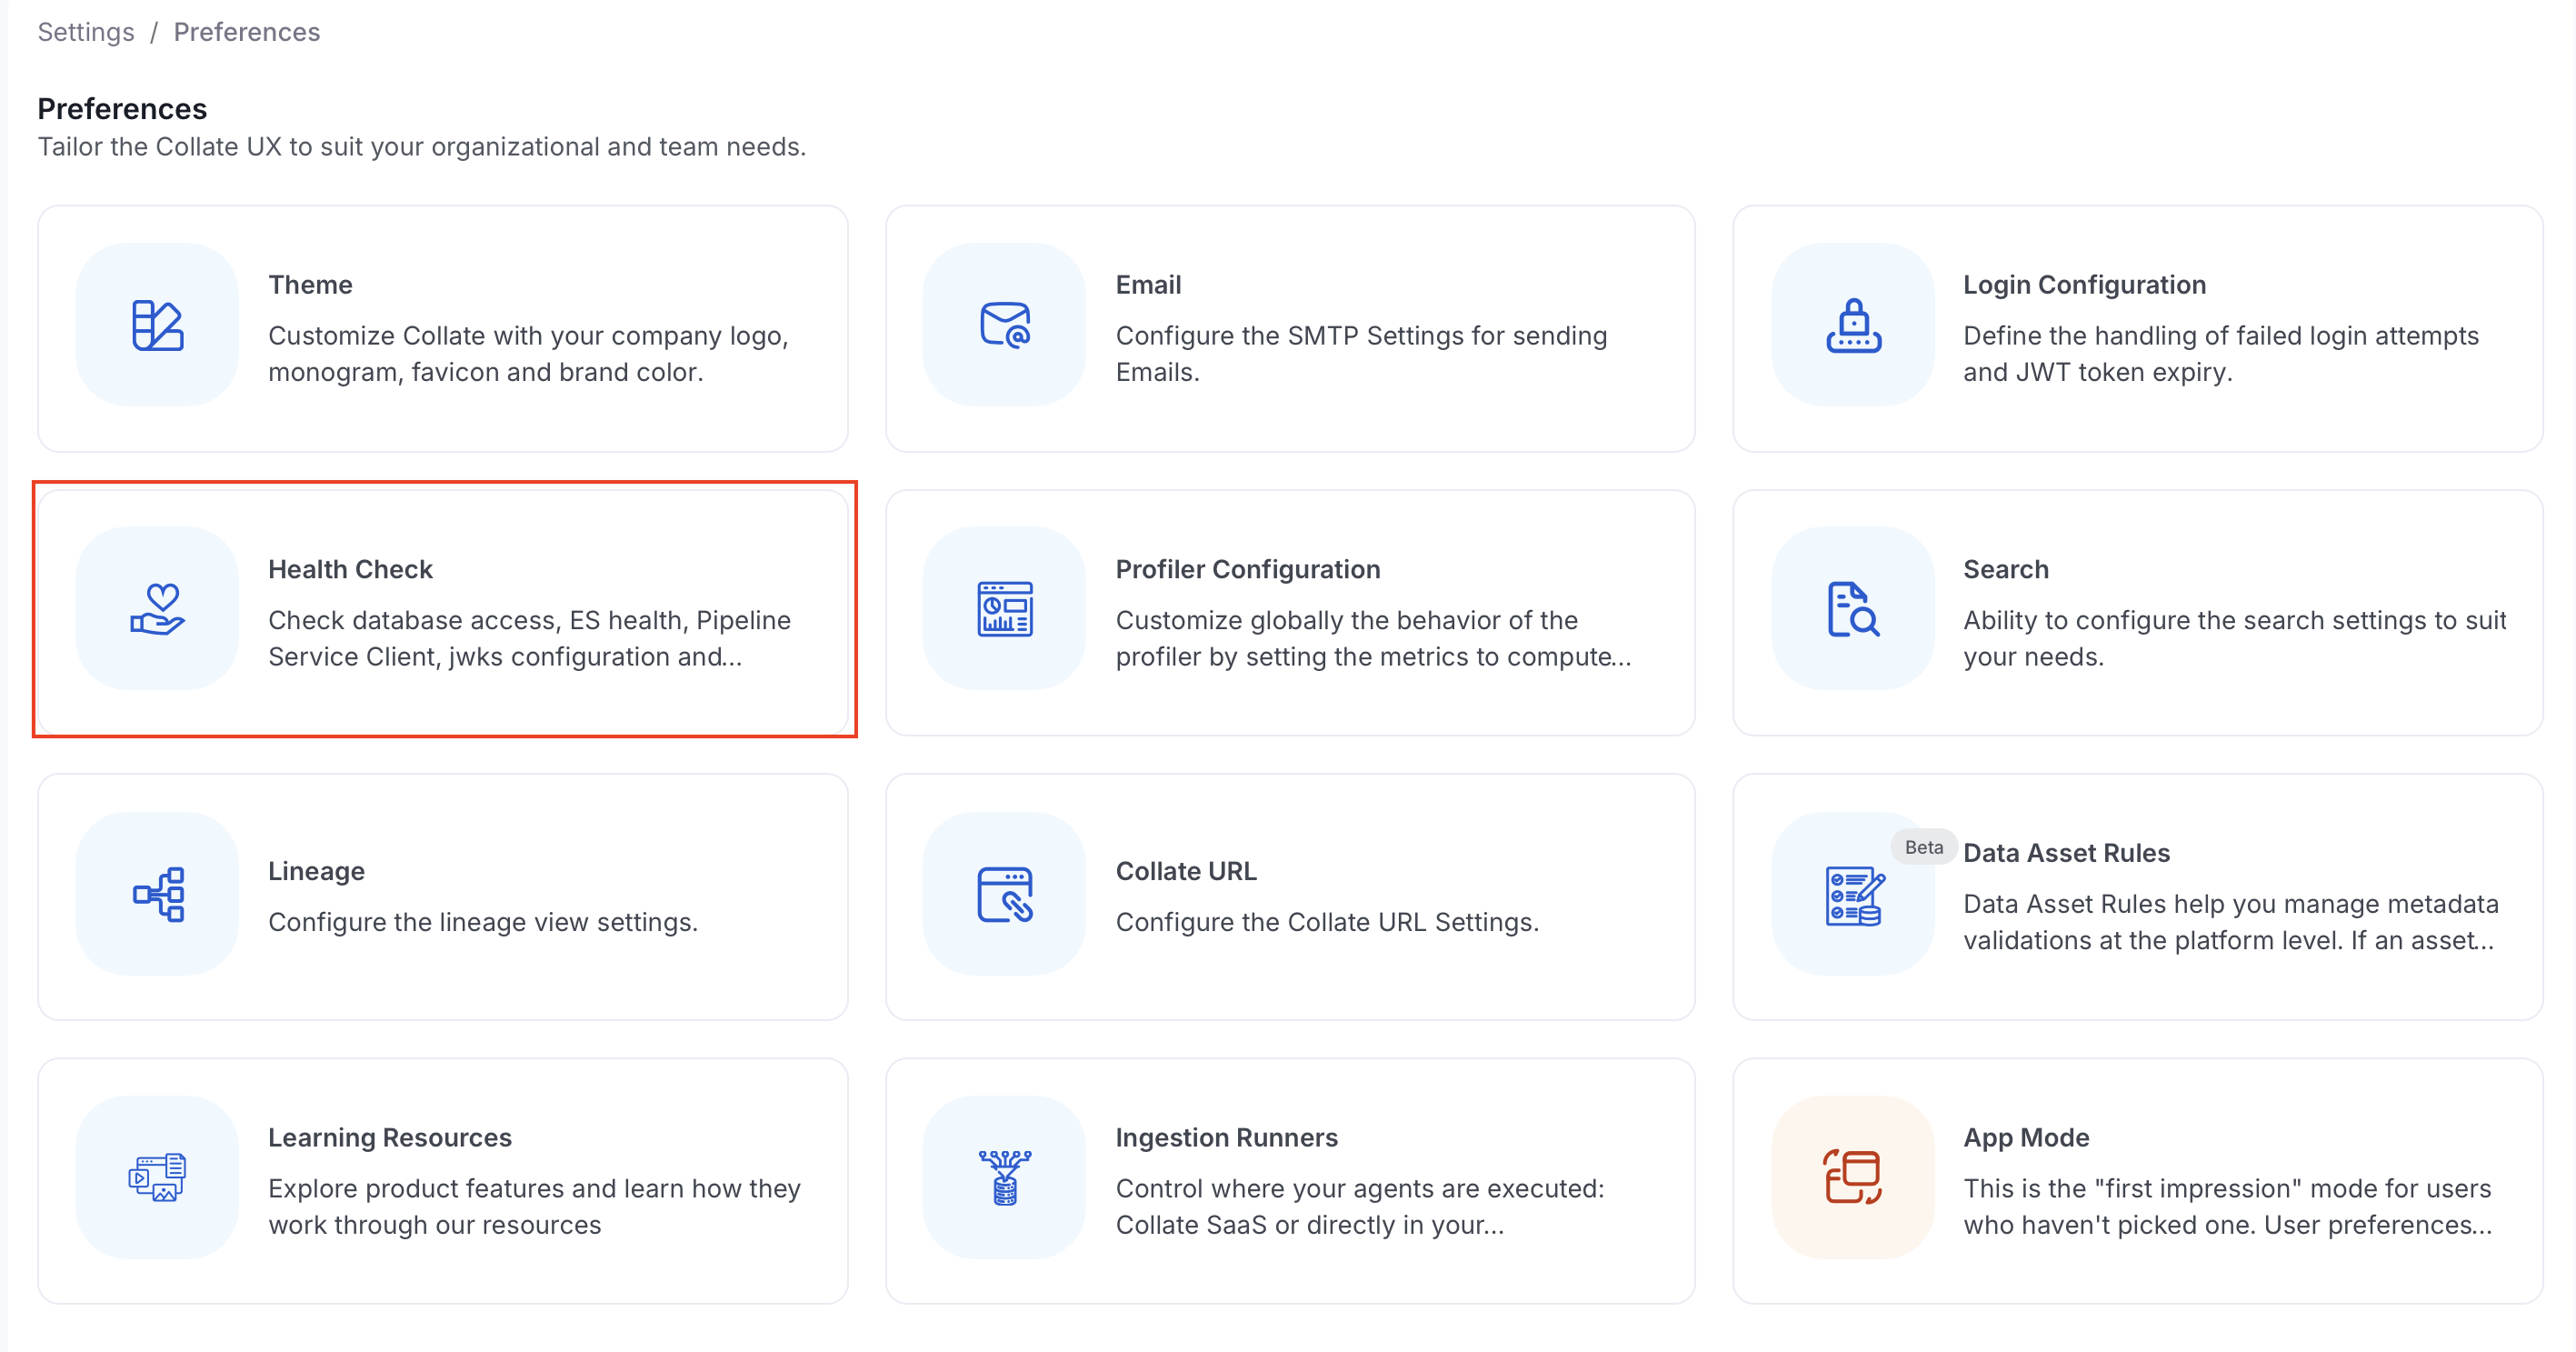This screenshot has width=2576, height=1352.
Task: Click the Login Configuration padlock icon
Action: click(1853, 326)
